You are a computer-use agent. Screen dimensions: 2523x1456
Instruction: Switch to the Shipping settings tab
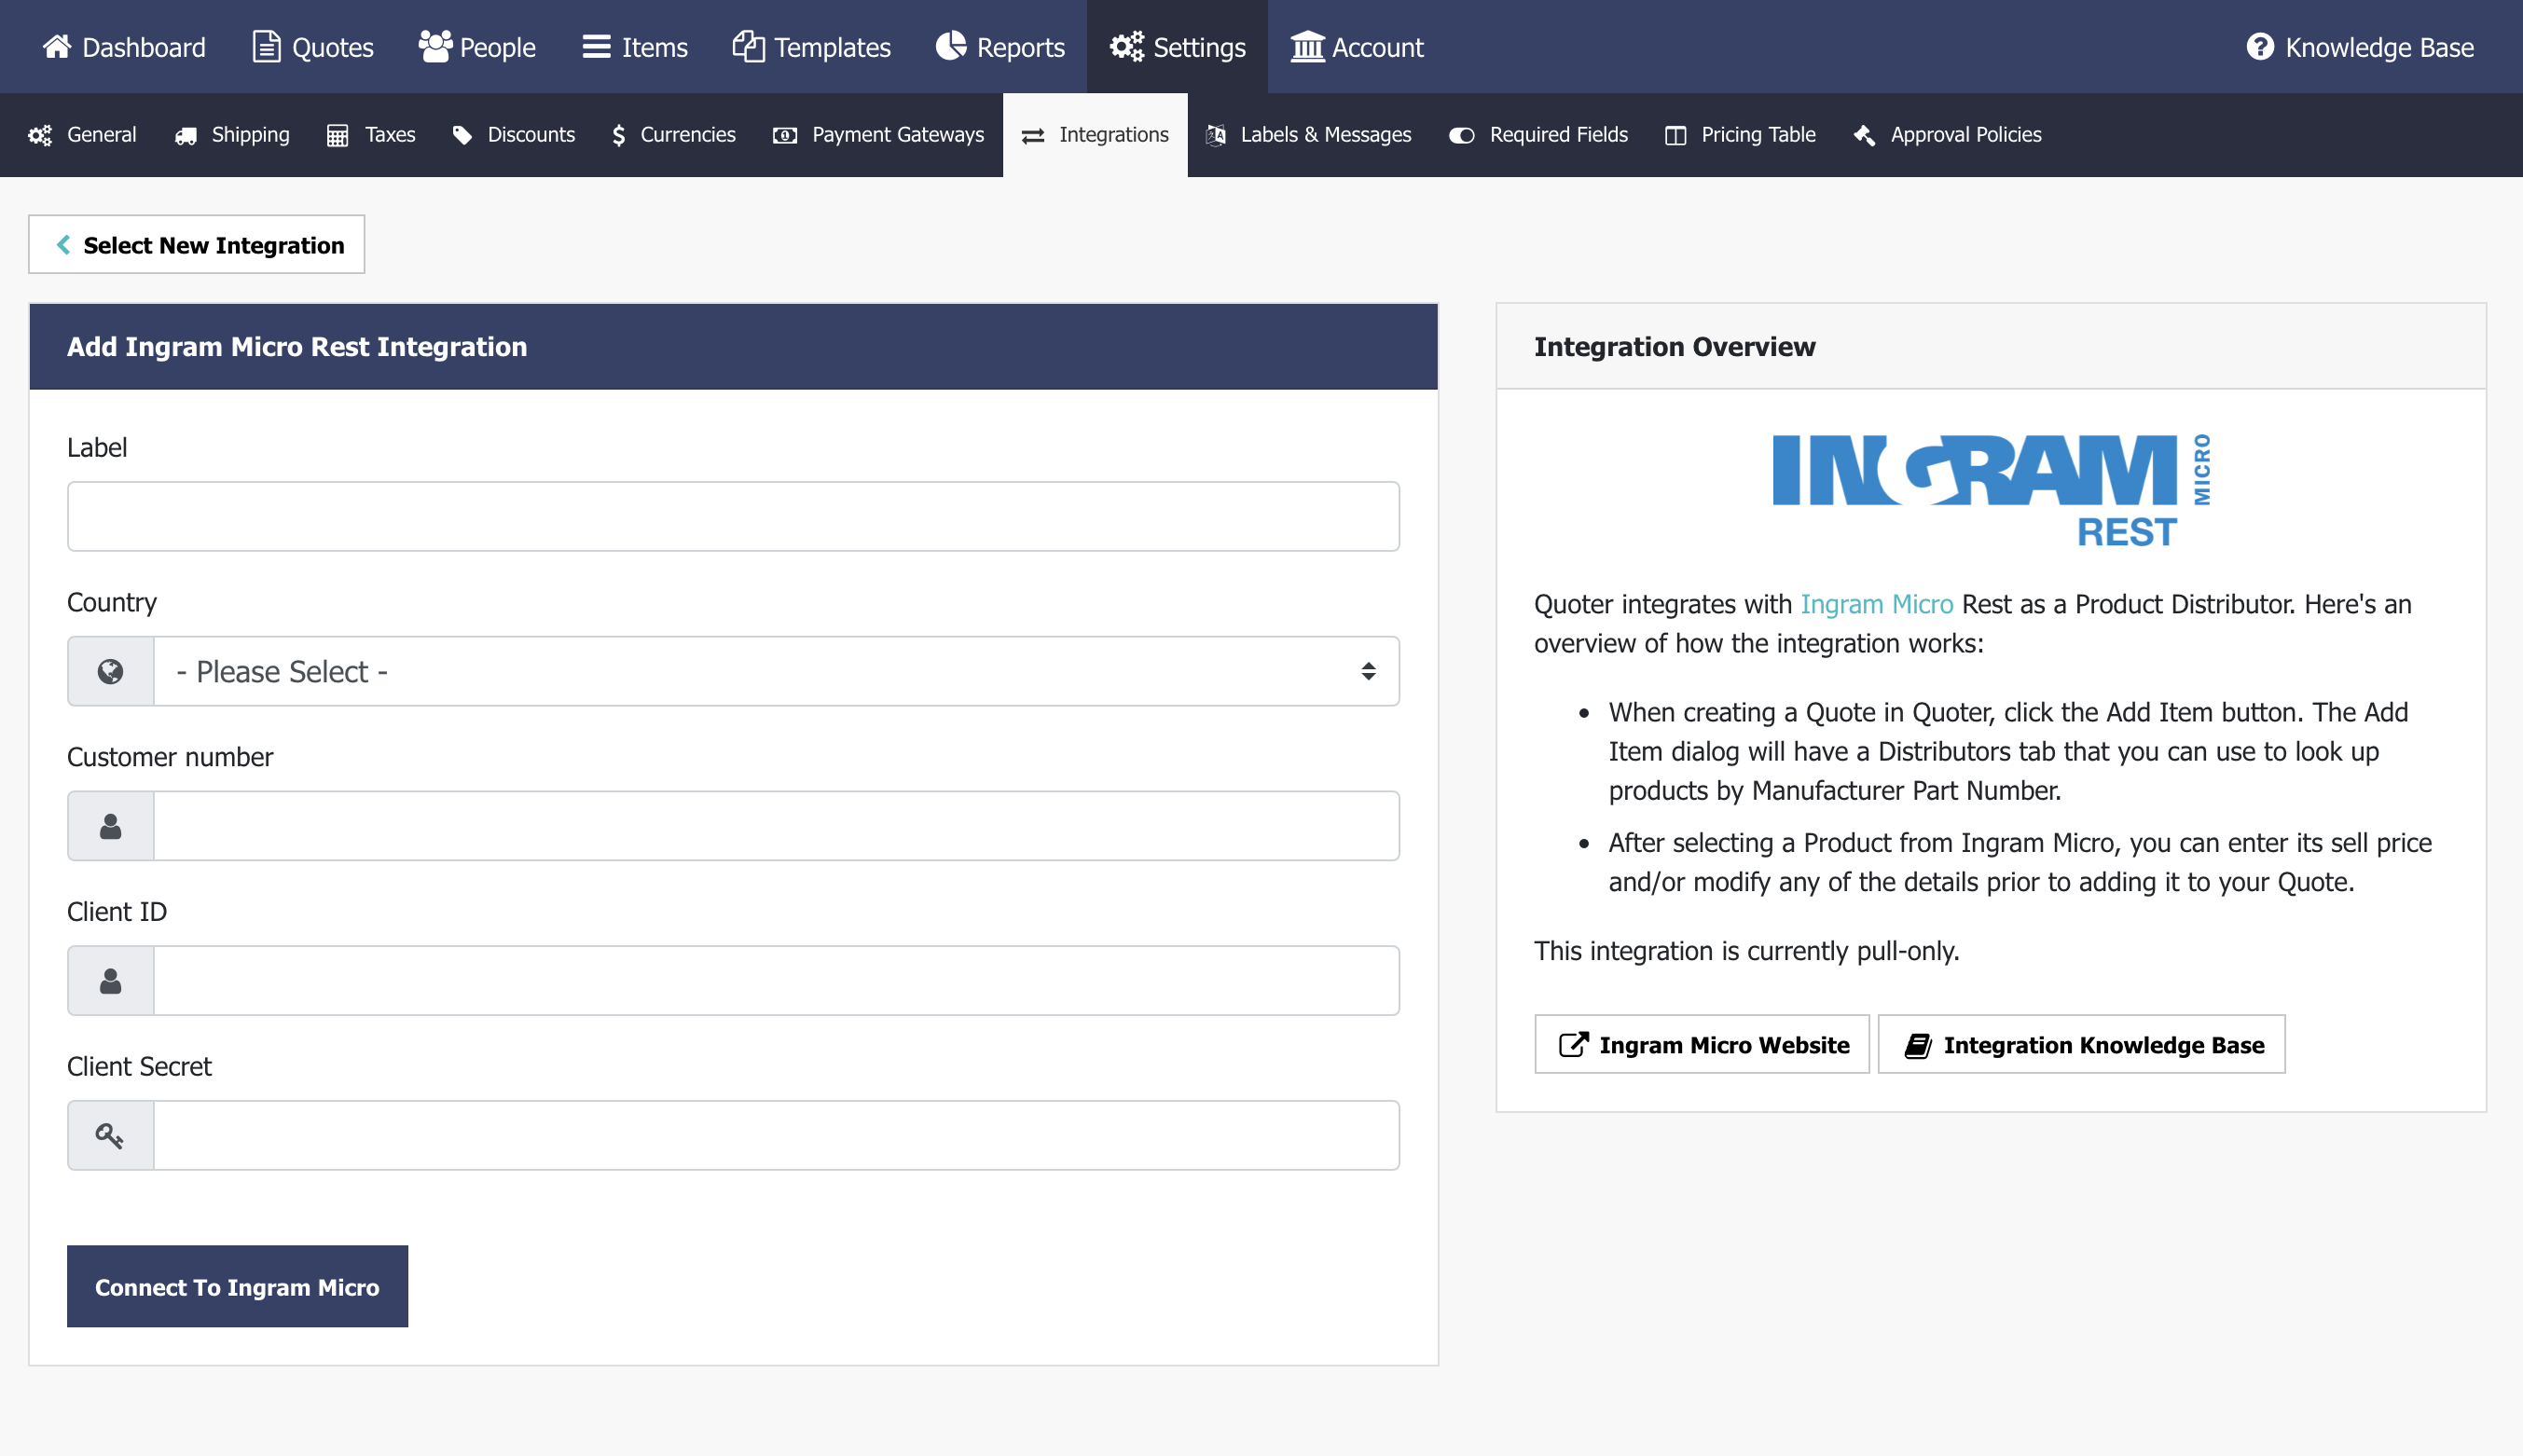click(232, 135)
